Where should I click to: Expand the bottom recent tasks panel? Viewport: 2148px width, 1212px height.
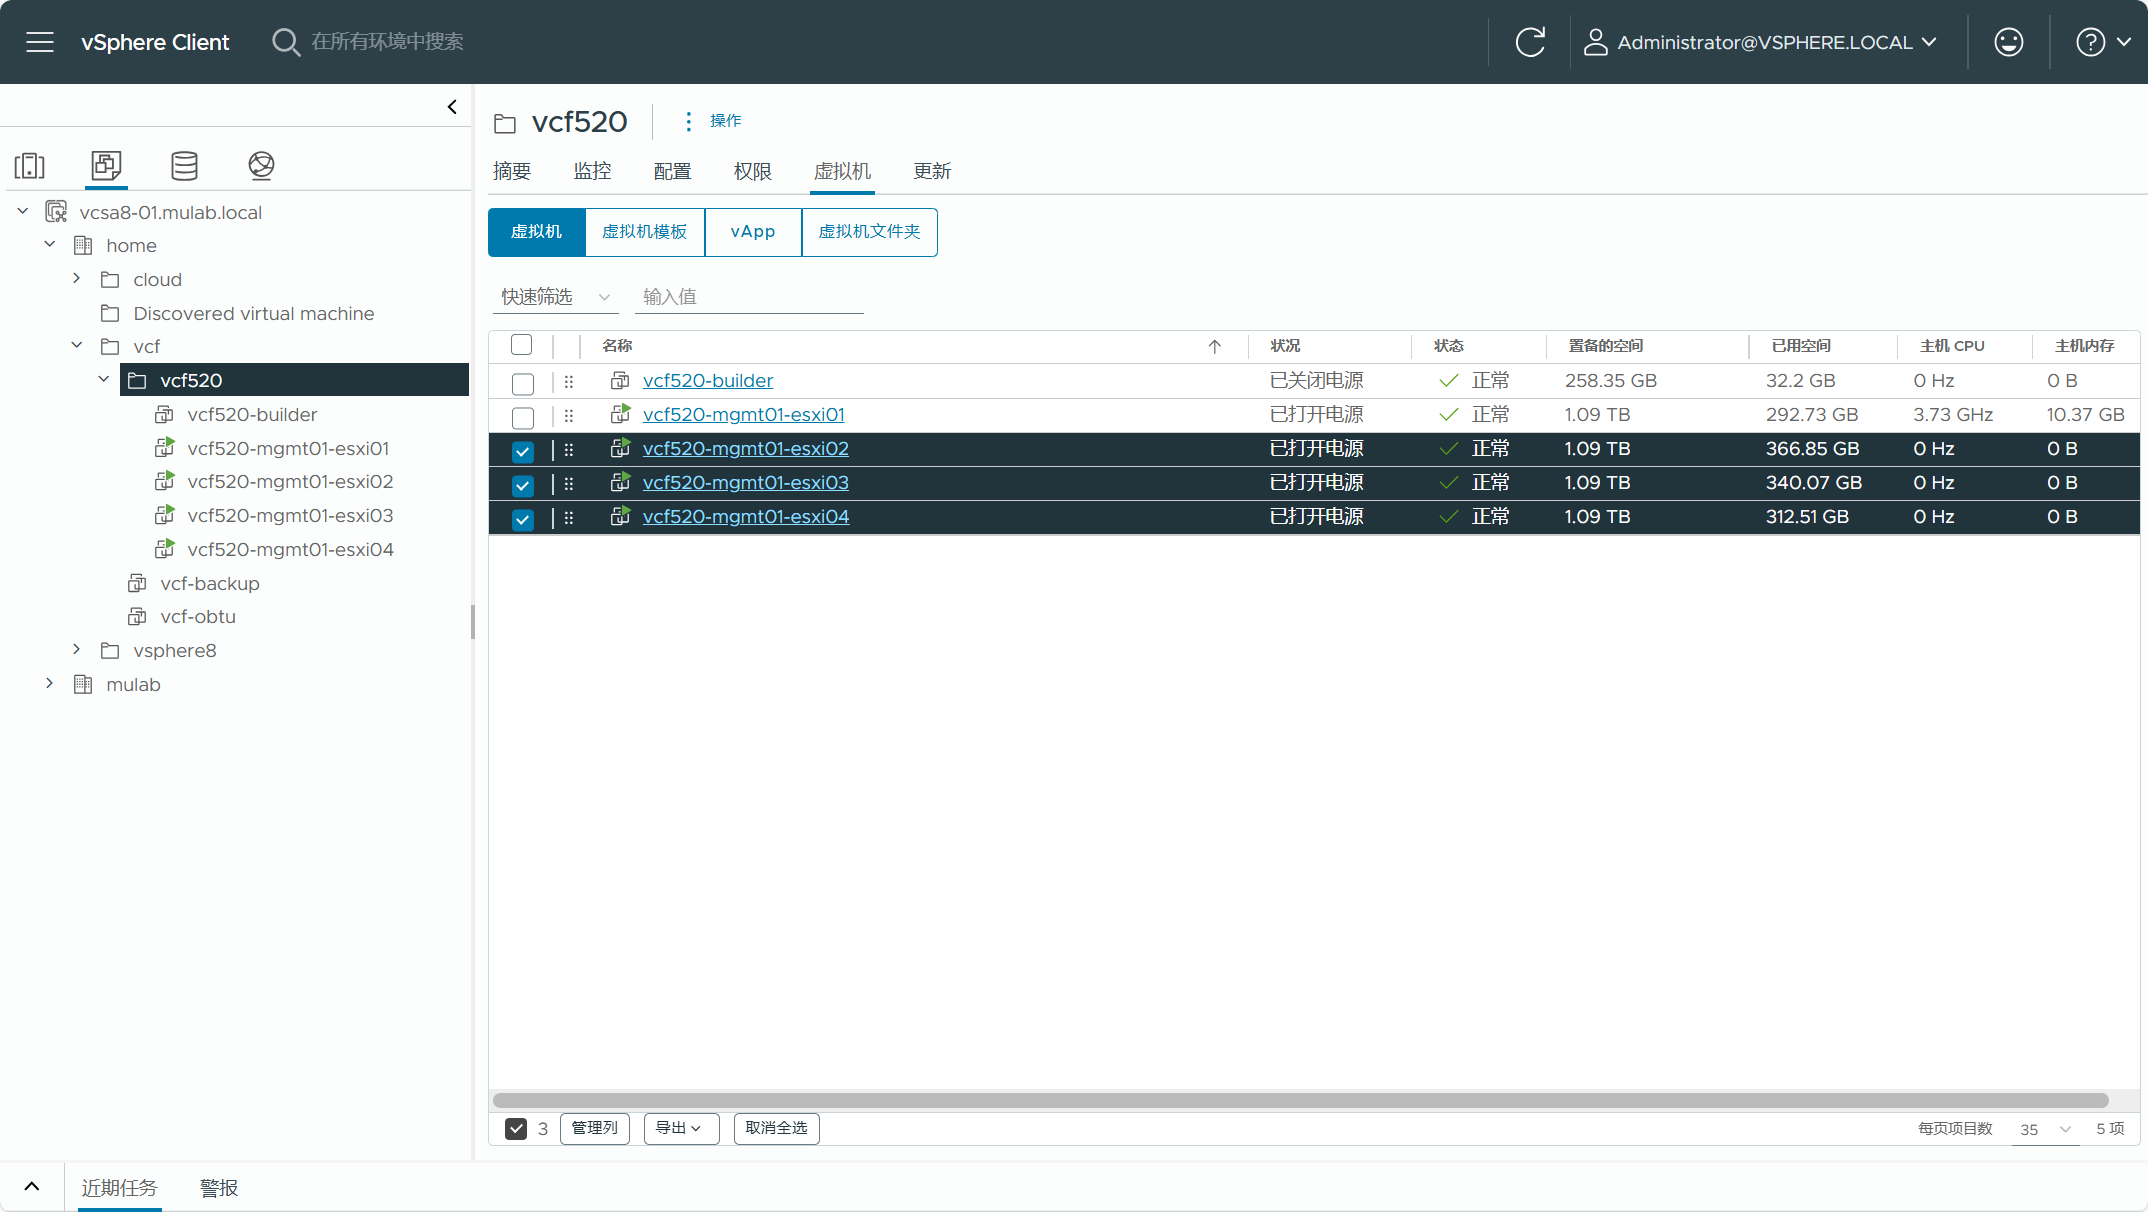click(32, 1187)
